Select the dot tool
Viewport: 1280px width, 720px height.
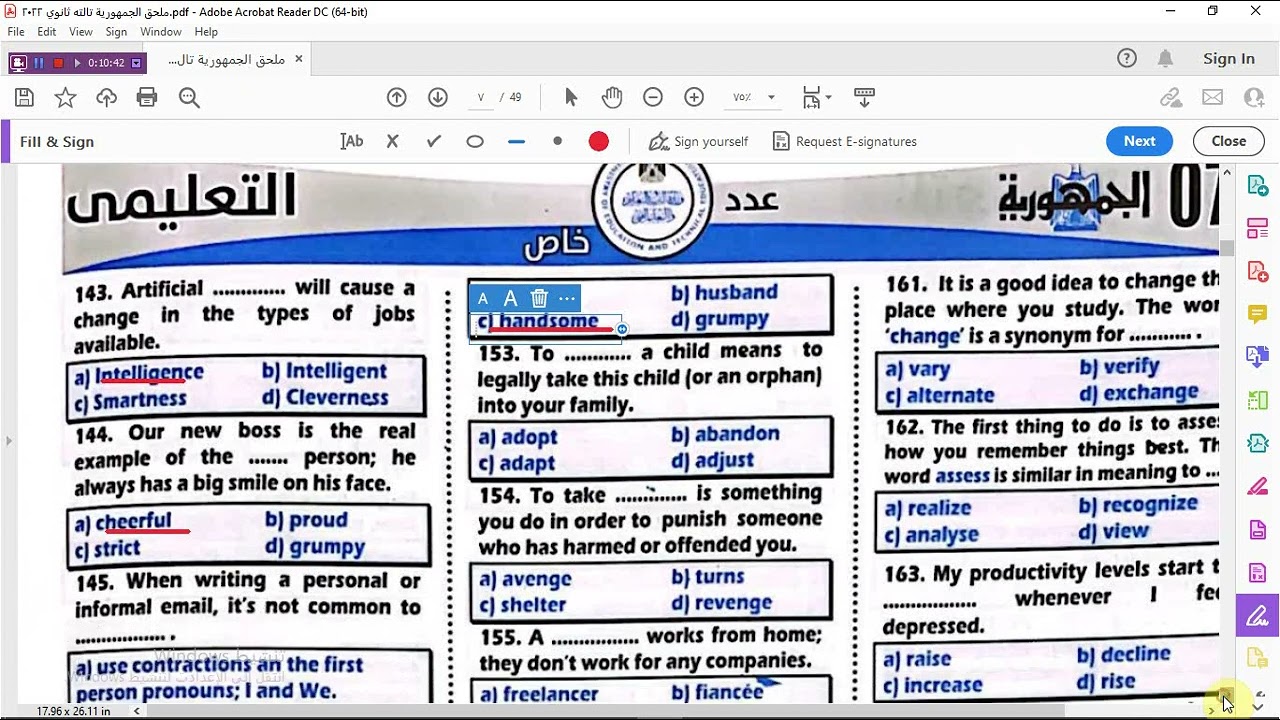tap(558, 141)
